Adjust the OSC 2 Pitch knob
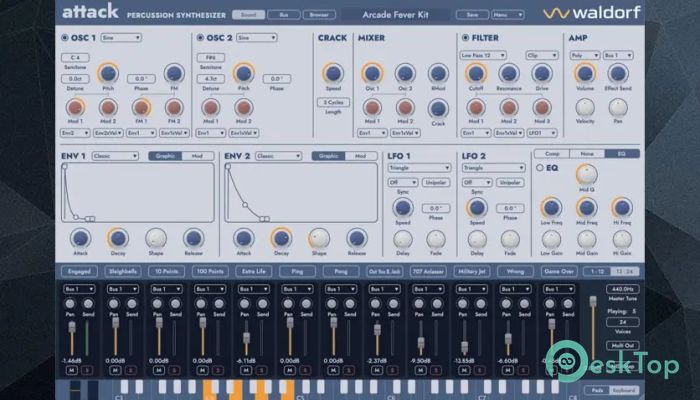 click(x=243, y=73)
